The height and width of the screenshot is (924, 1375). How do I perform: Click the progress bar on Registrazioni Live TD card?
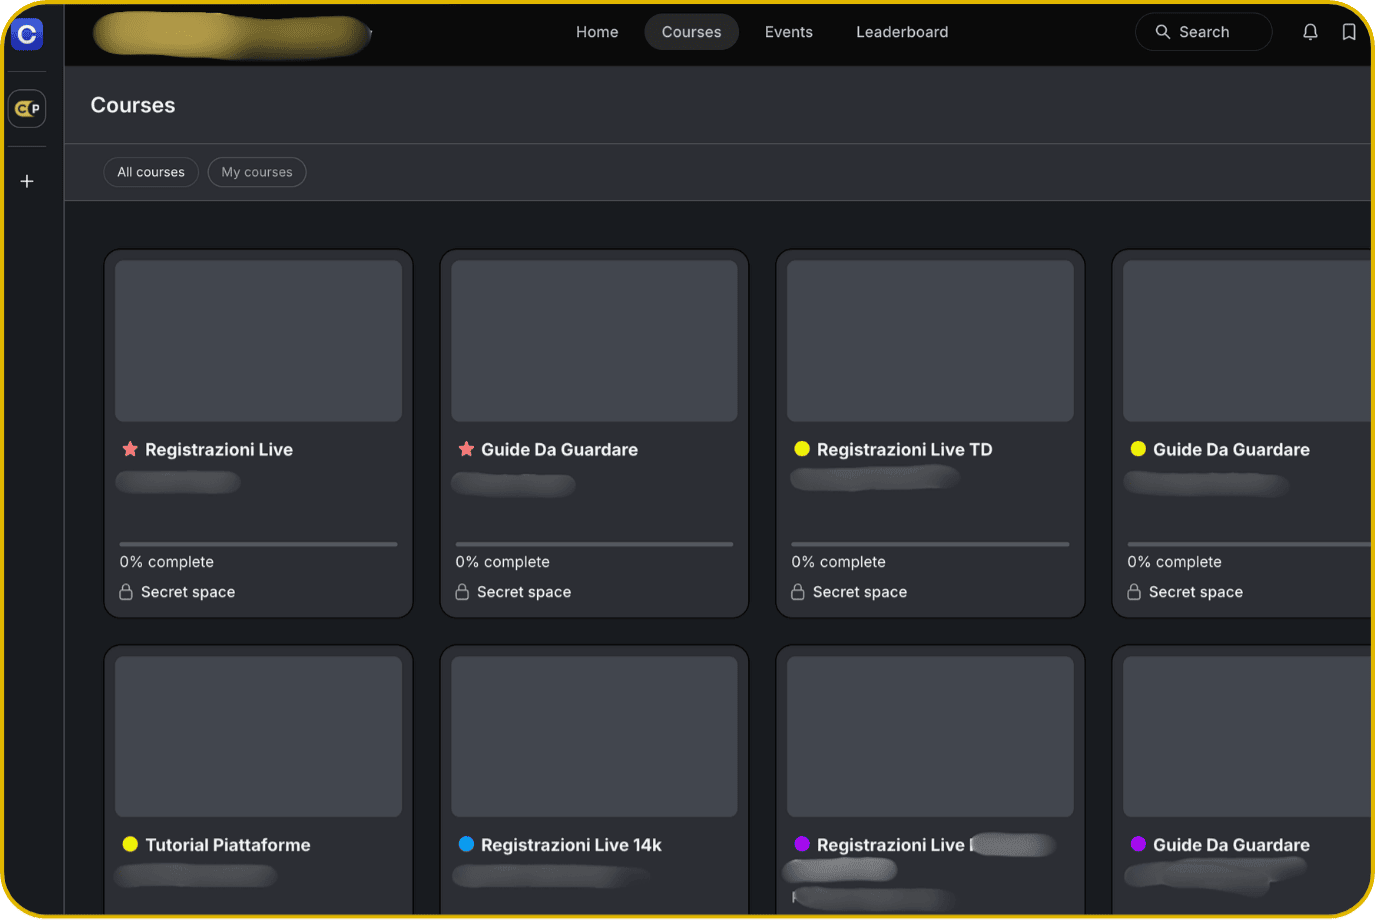[x=931, y=544]
